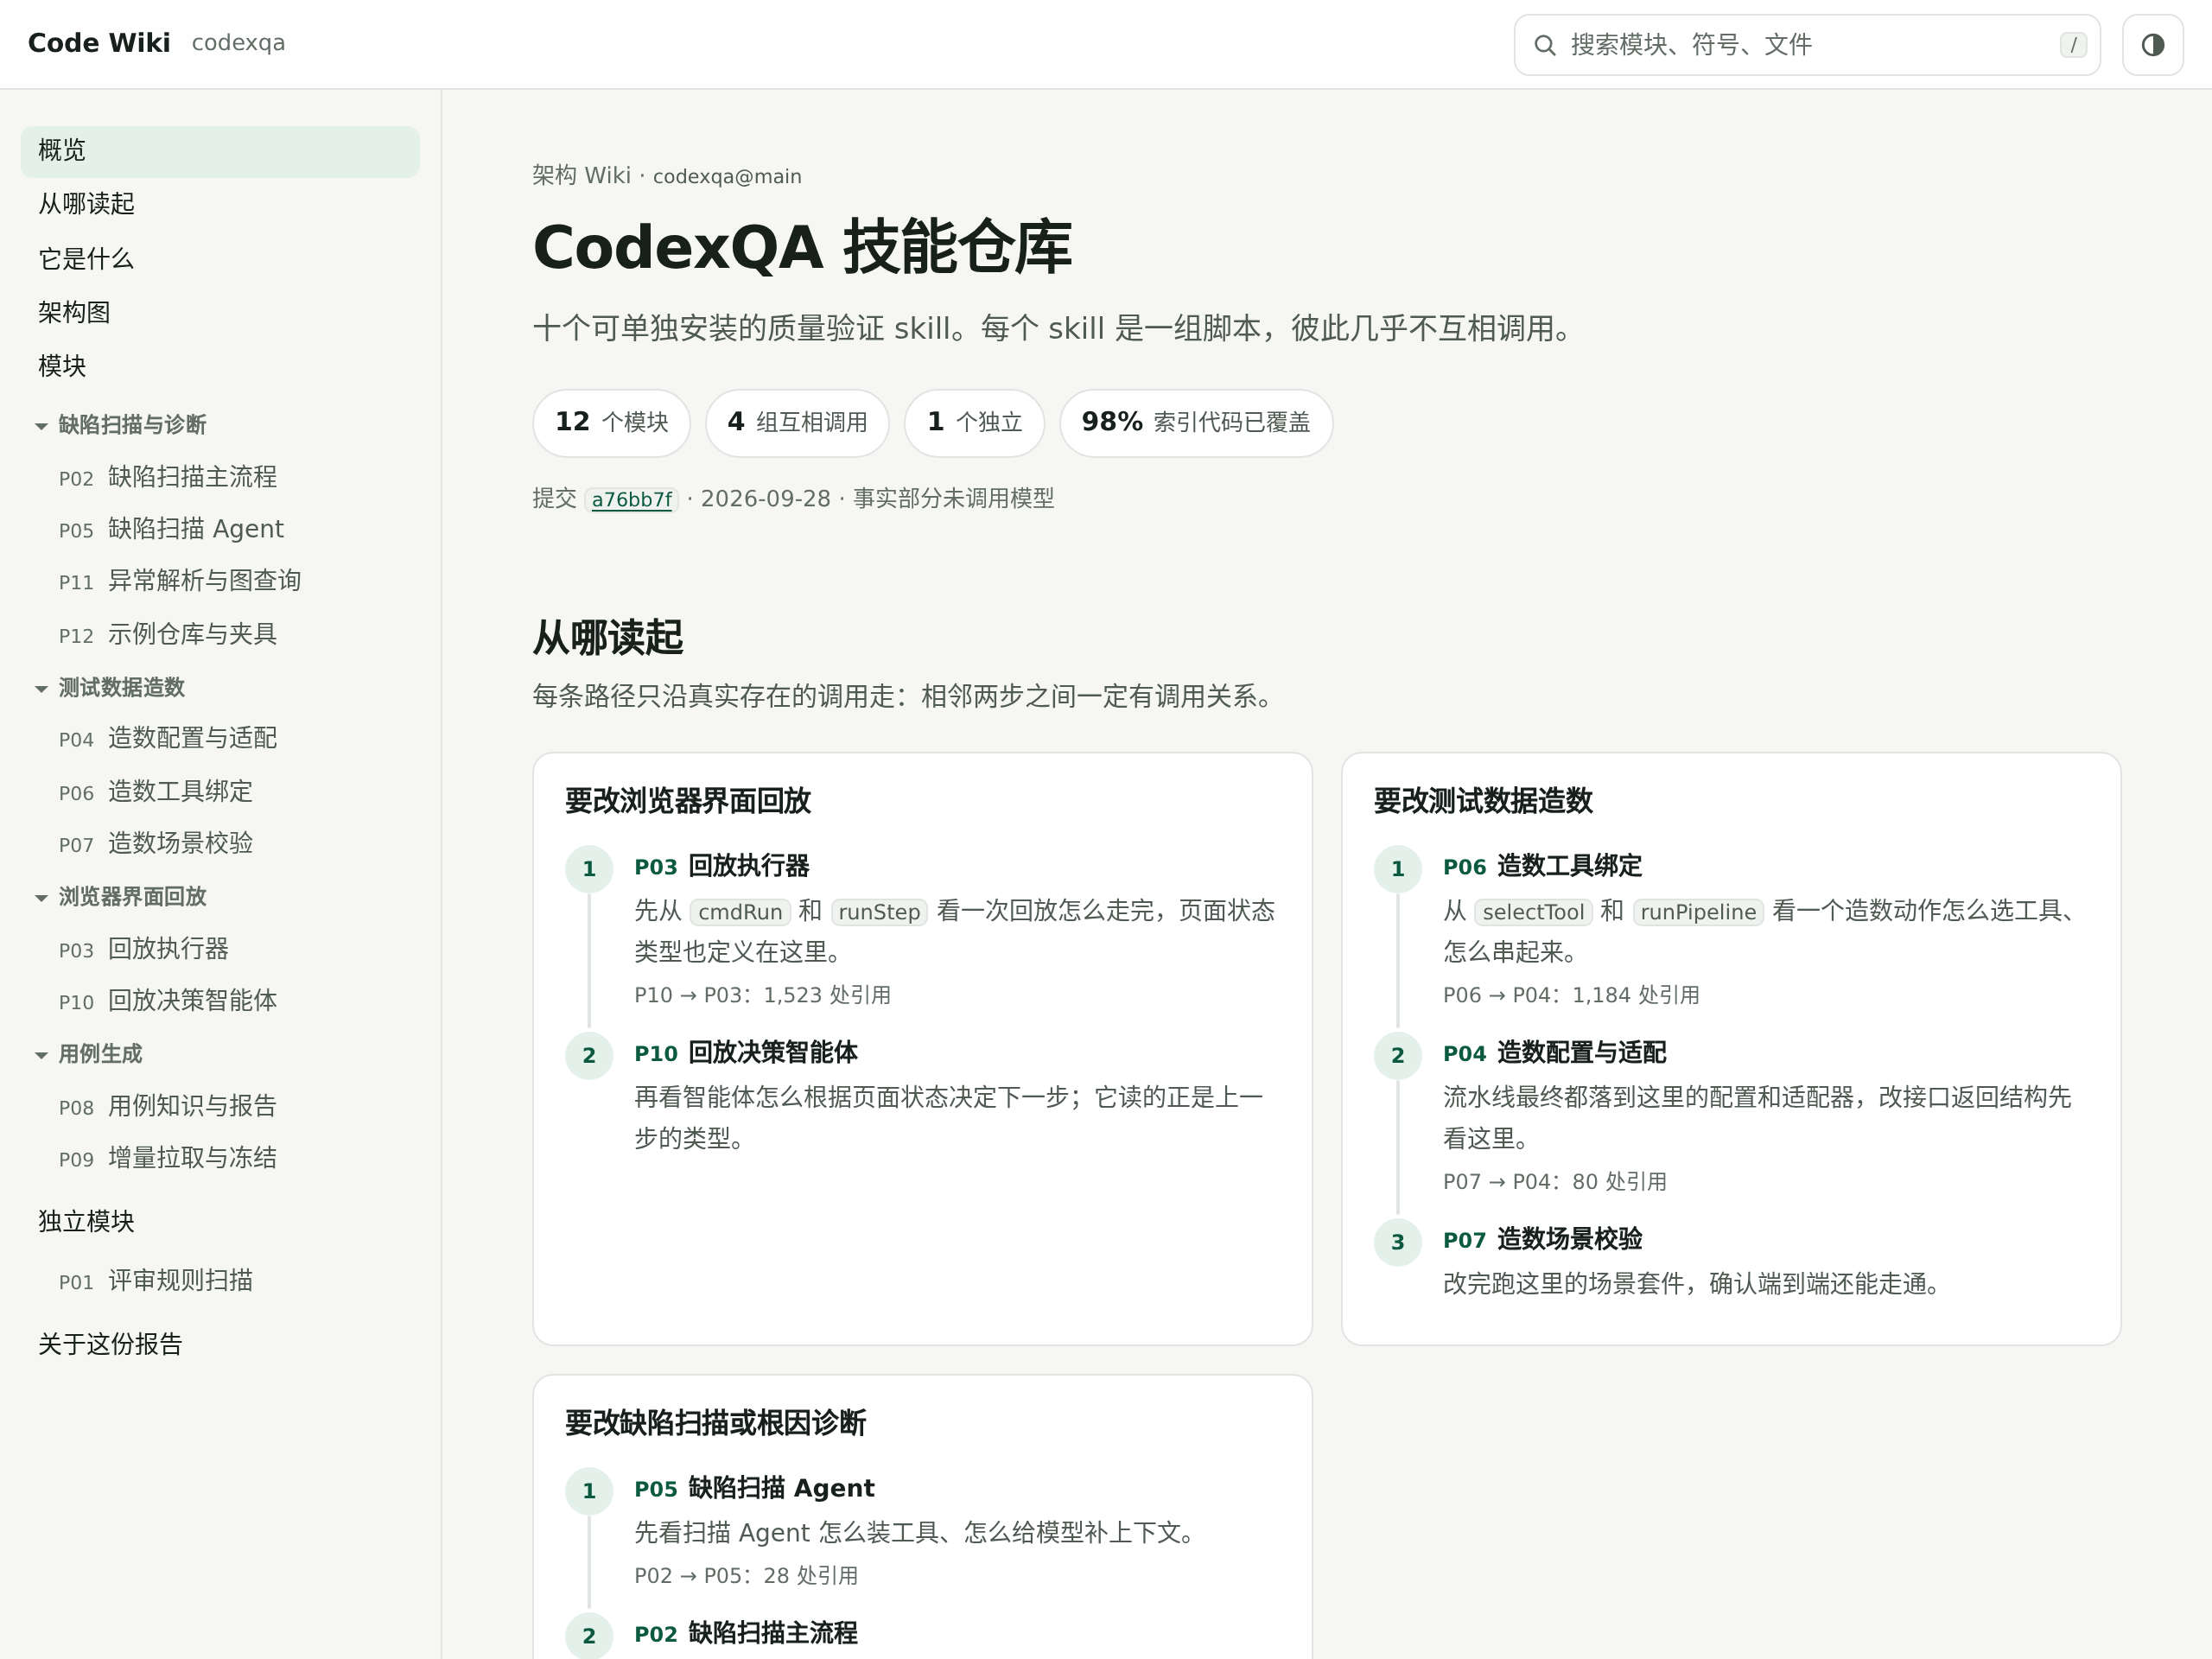Screen dimensions: 2212x1659
Task: Click P06 → P04: 1,184 处引用 text
Action: point(1571,996)
